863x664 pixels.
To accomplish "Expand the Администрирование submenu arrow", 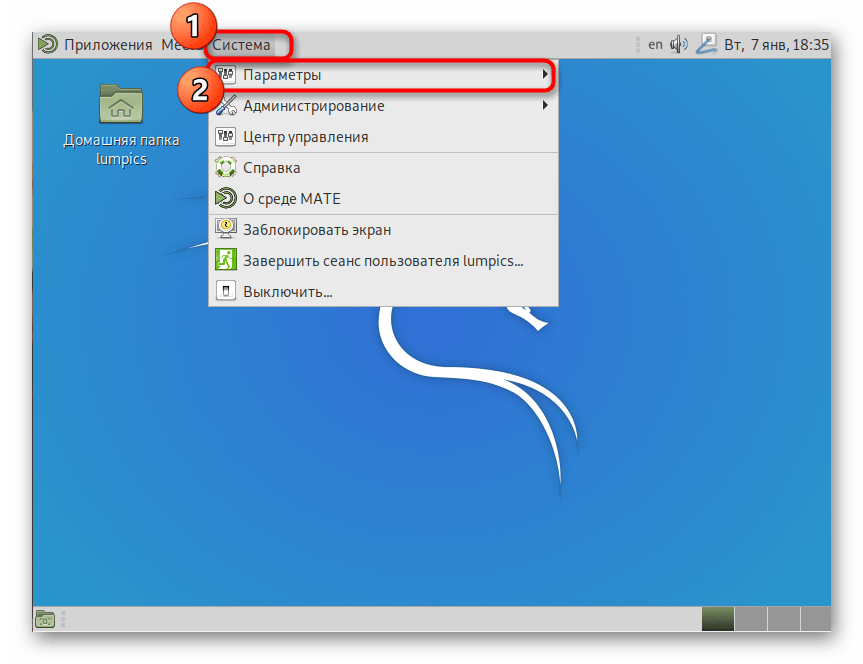I will pyautogui.click(x=545, y=106).
